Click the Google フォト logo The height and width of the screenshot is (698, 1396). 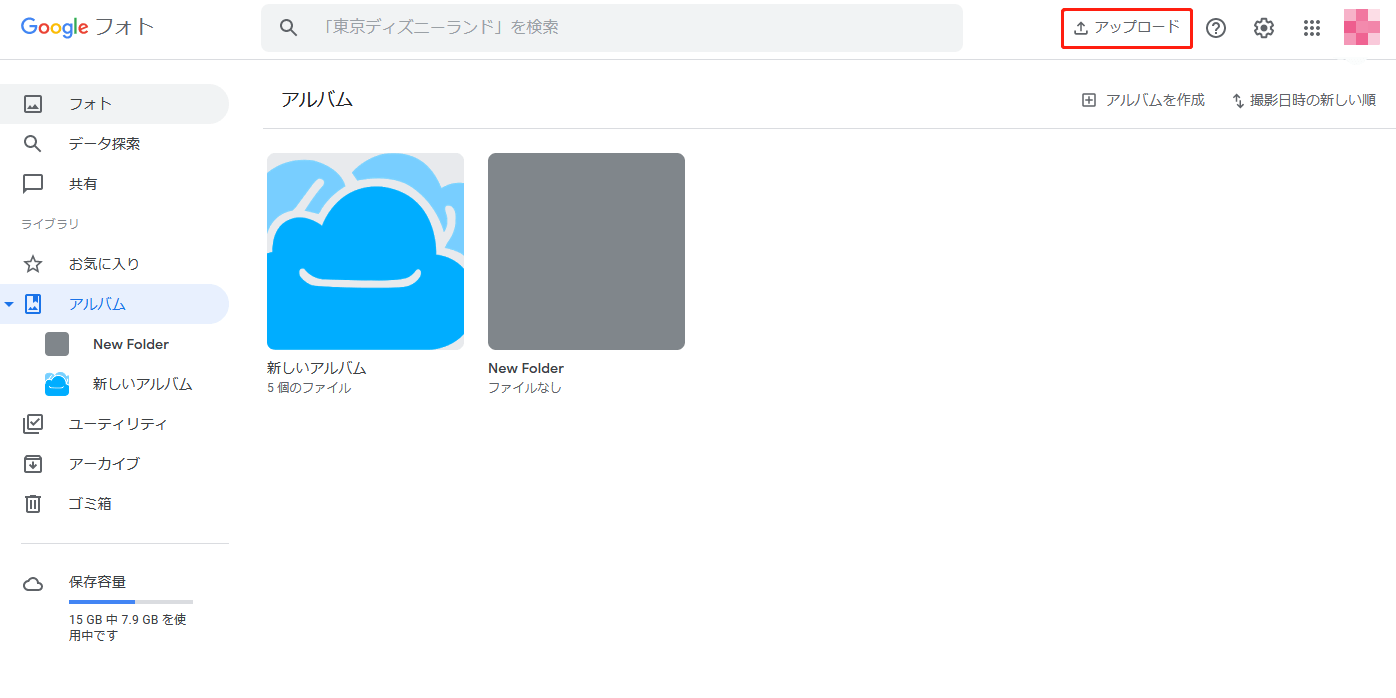(88, 27)
